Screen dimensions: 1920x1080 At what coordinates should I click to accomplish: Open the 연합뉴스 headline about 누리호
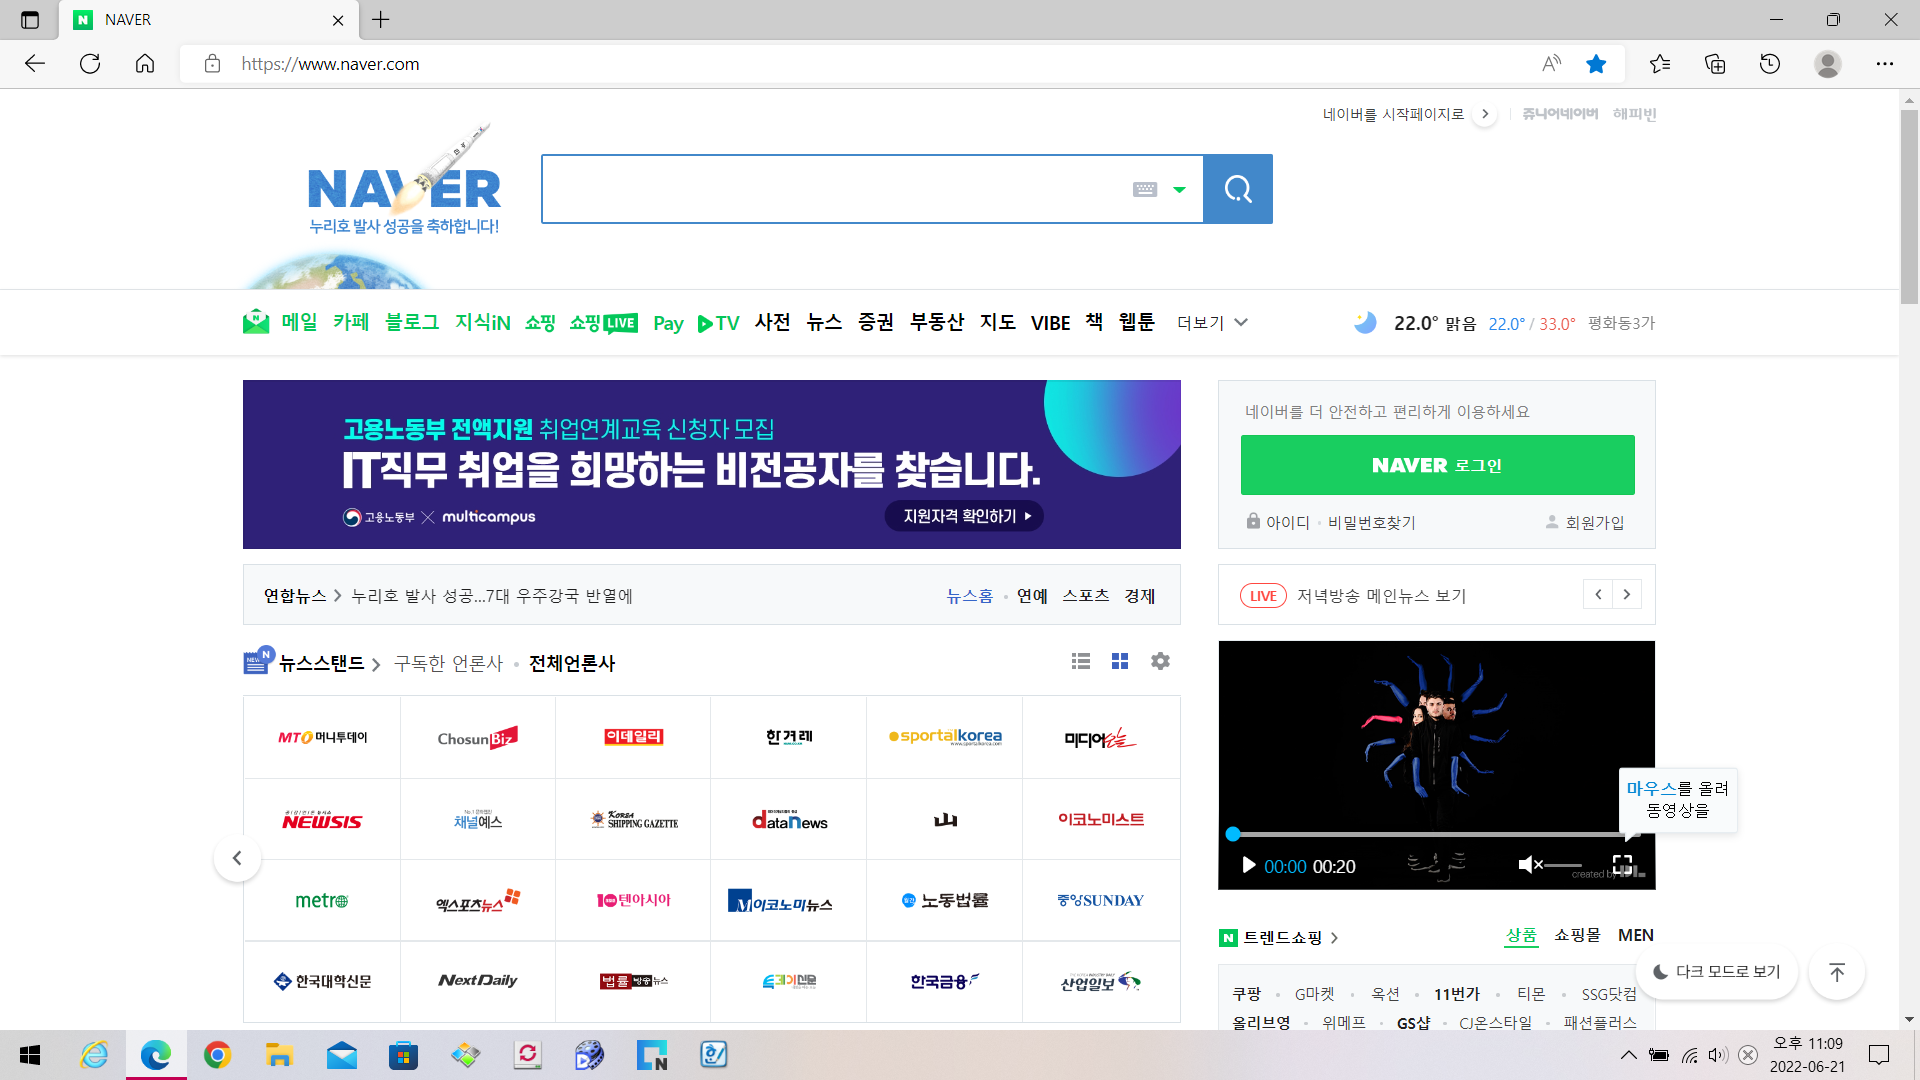492,596
